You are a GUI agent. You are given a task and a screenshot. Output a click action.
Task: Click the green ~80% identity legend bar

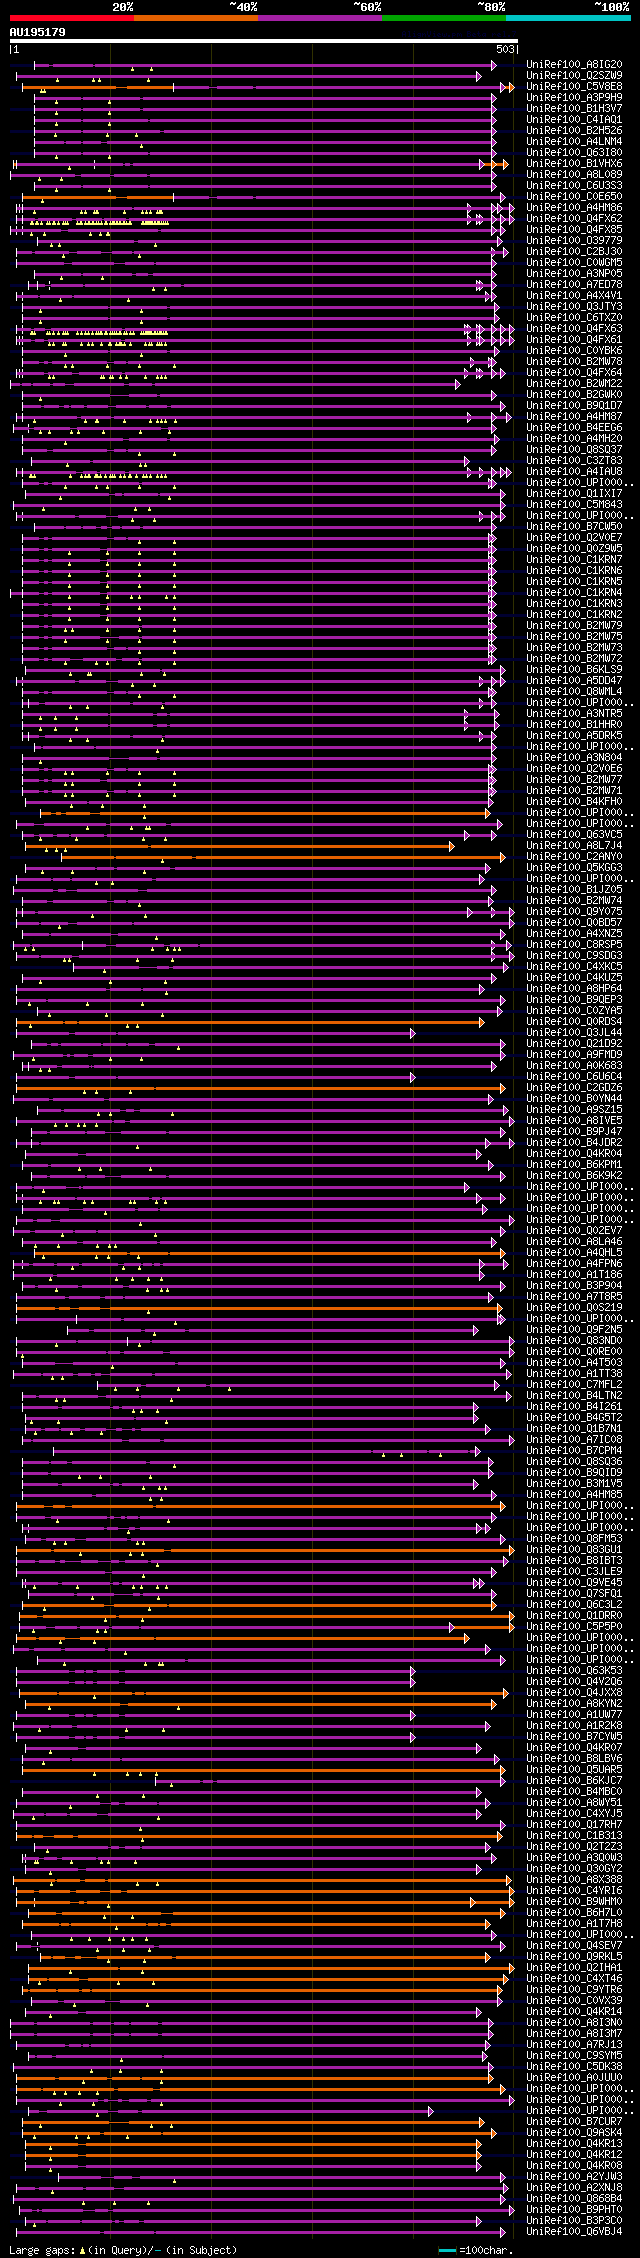tap(444, 18)
